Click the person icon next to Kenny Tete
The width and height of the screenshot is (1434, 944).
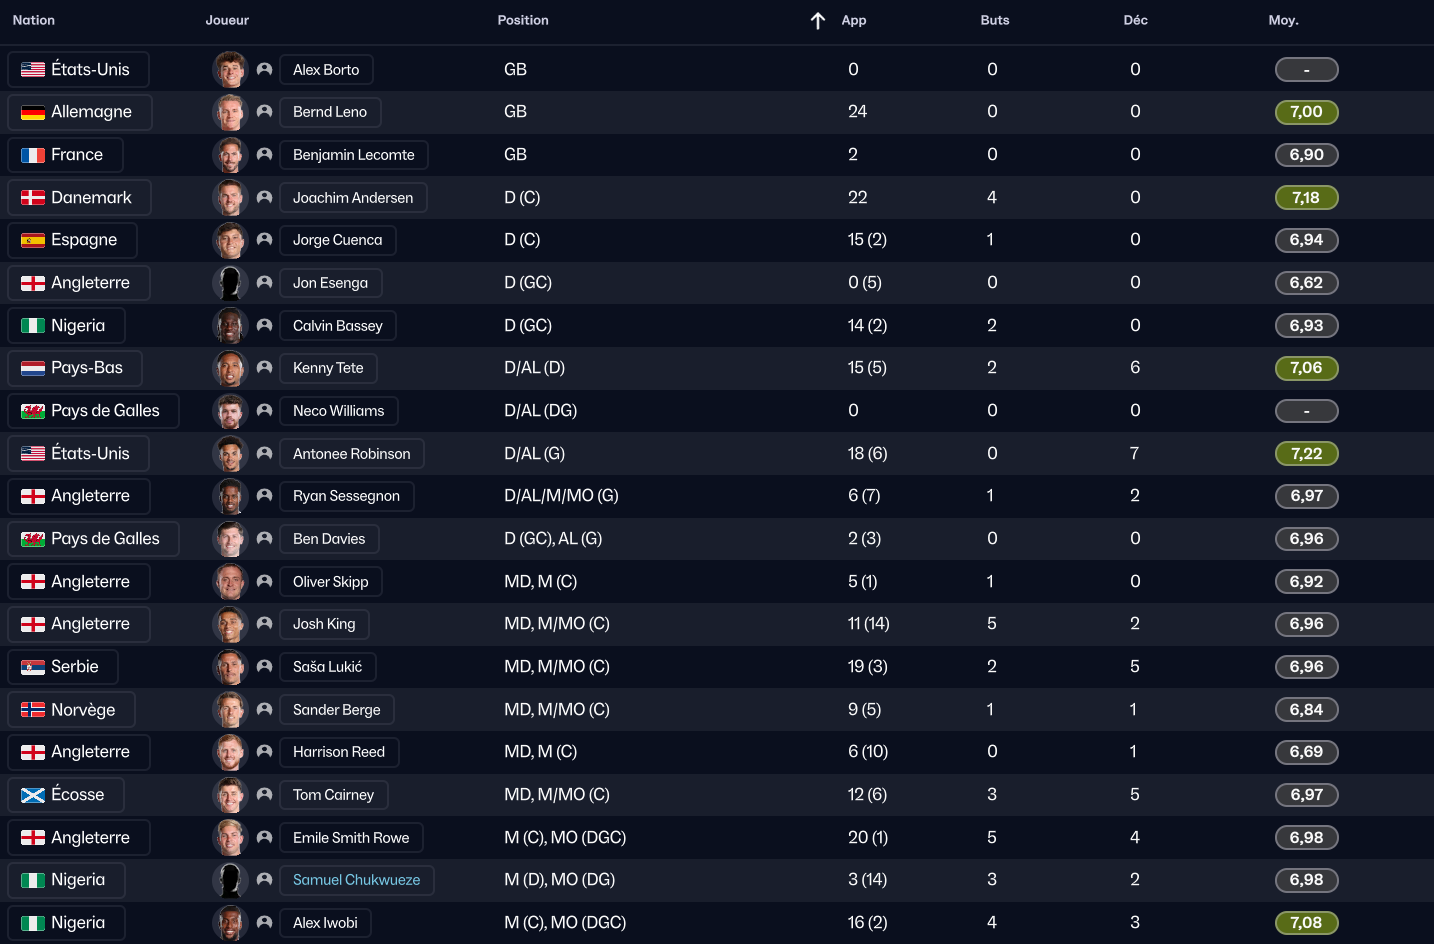pos(264,368)
